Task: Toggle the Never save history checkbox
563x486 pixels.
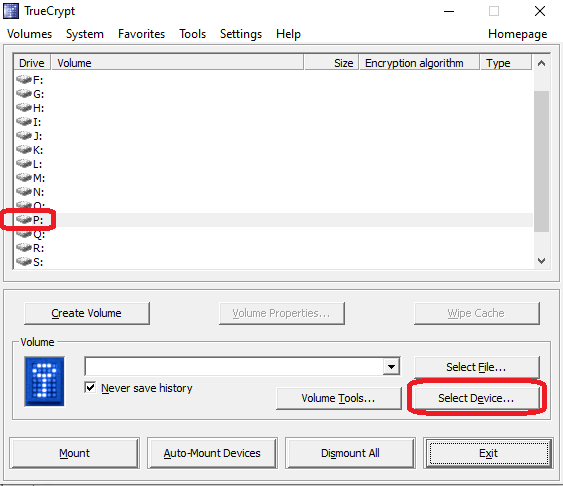Action: 90,387
